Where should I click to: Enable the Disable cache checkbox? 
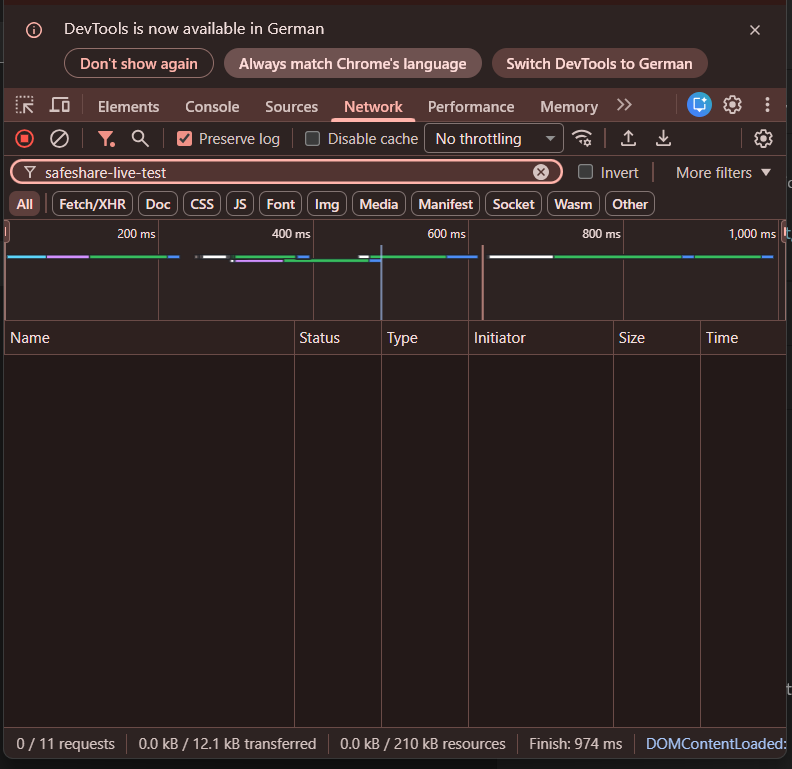[x=313, y=138]
